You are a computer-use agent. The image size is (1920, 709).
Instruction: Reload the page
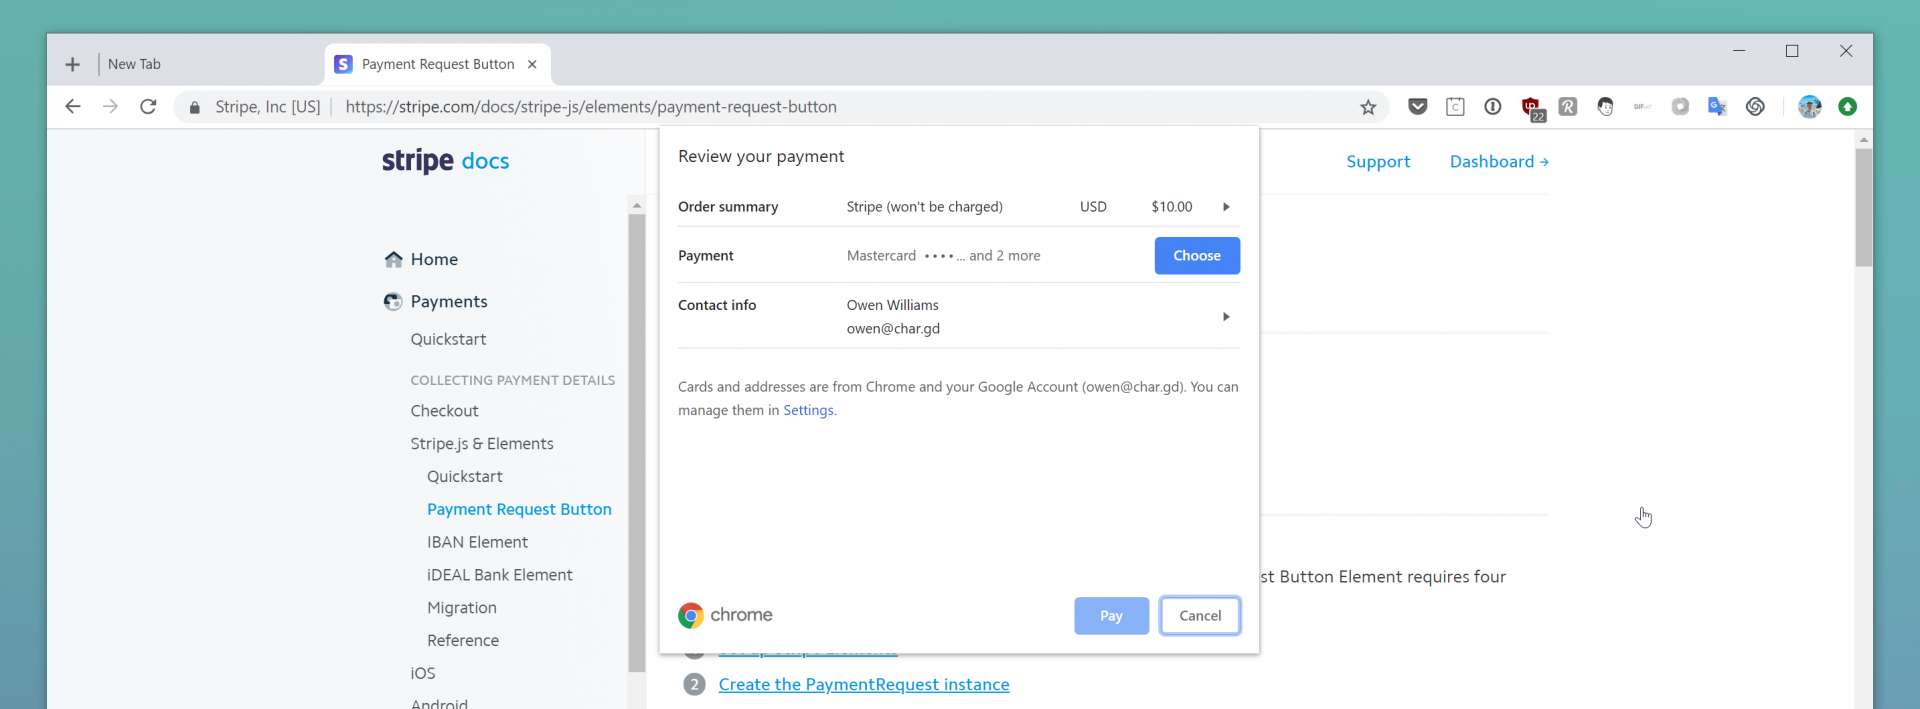point(148,106)
